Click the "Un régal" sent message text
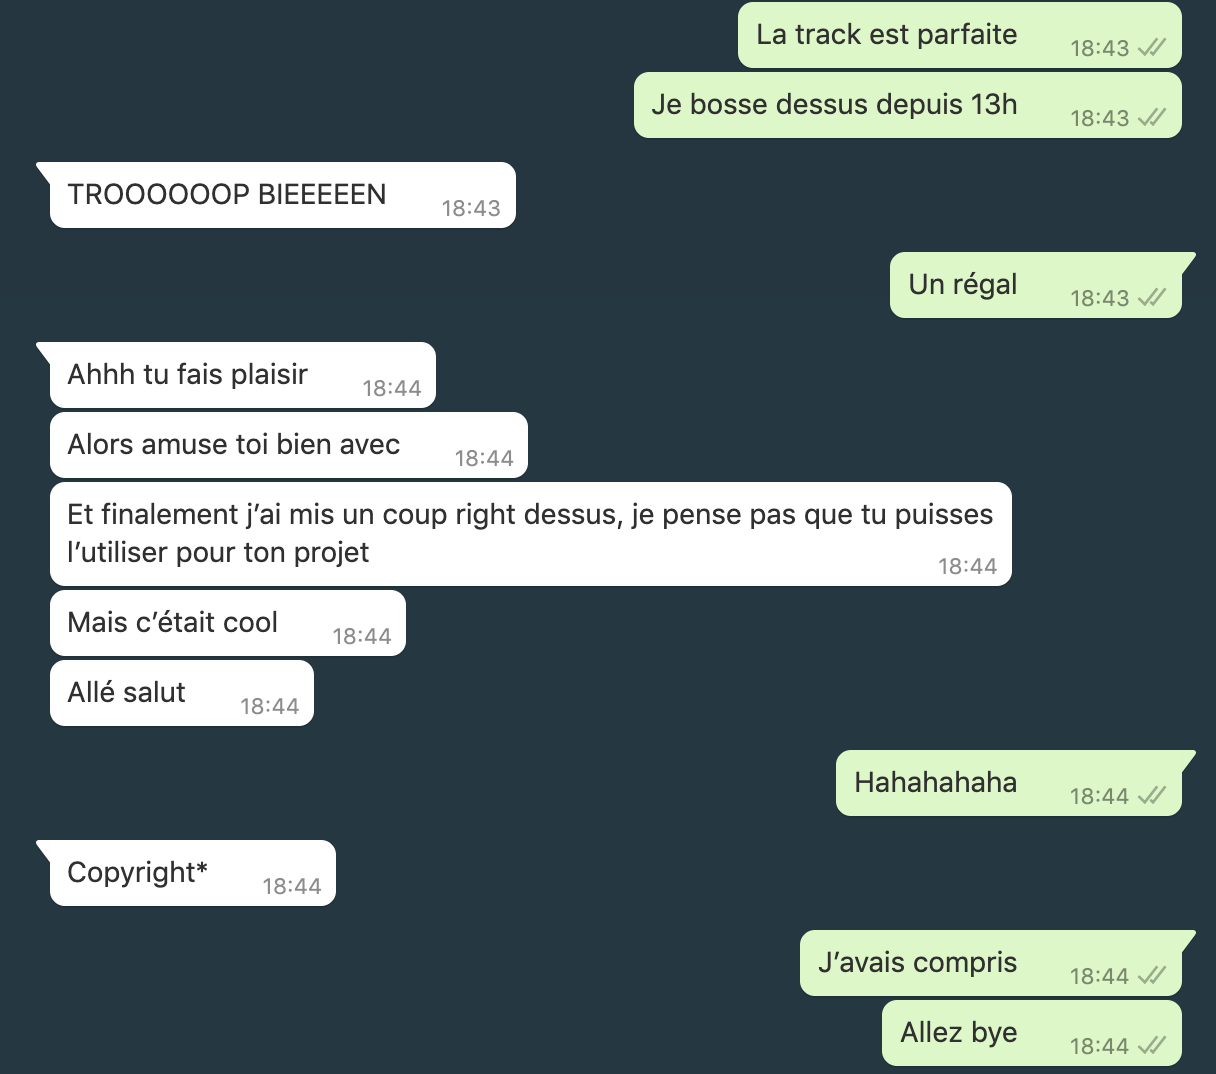Viewport: 1216px width, 1074px height. [x=963, y=284]
